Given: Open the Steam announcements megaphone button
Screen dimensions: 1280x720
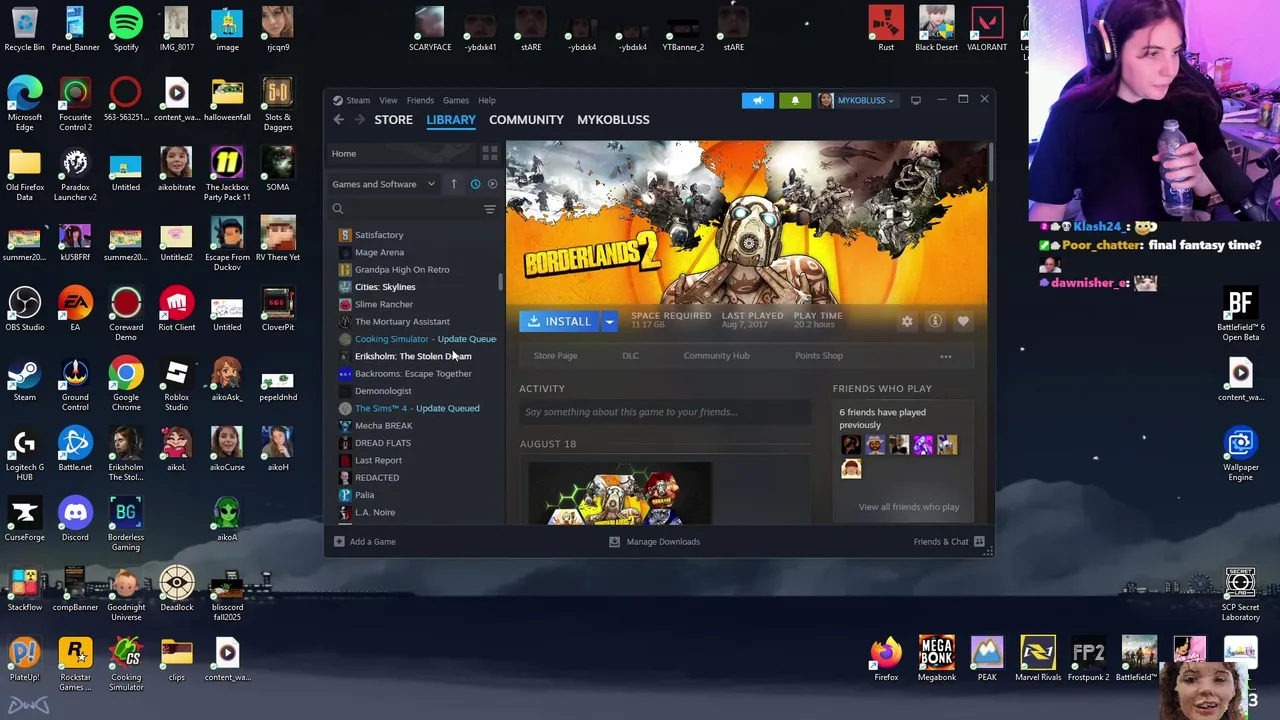Looking at the screenshot, I should click(757, 100).
